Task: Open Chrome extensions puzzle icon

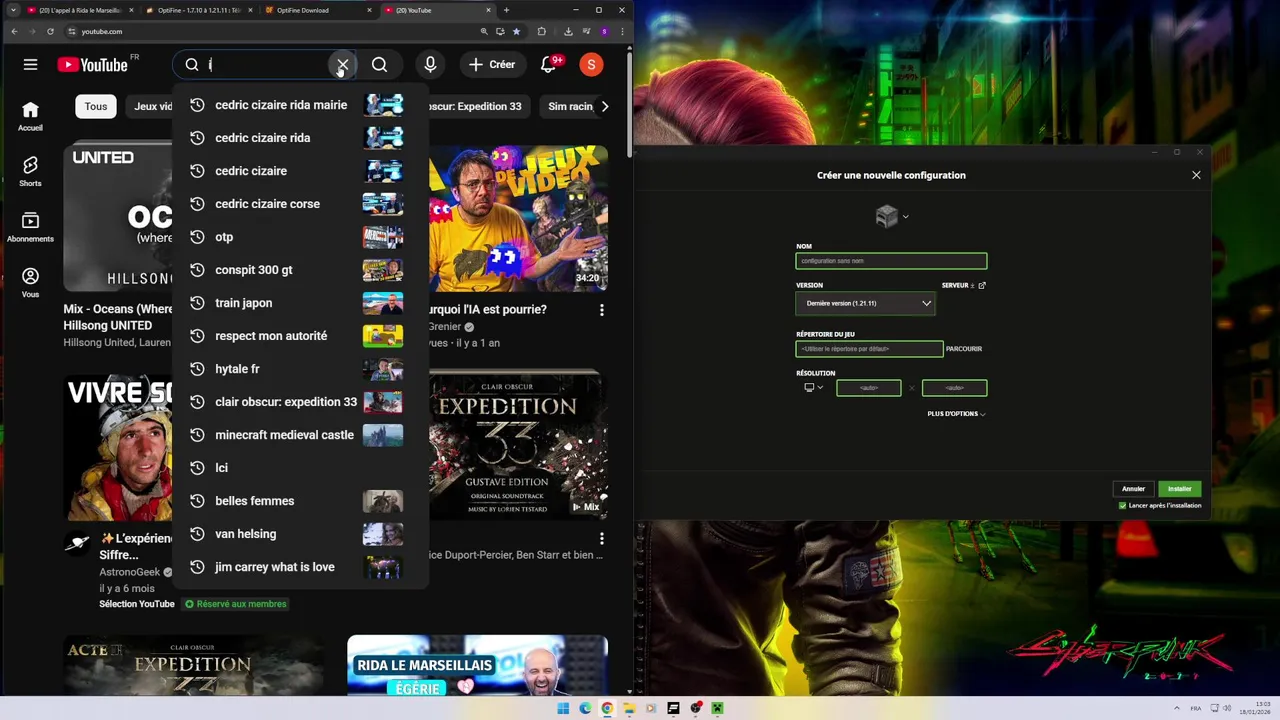Action: click(x=542, y=31)
